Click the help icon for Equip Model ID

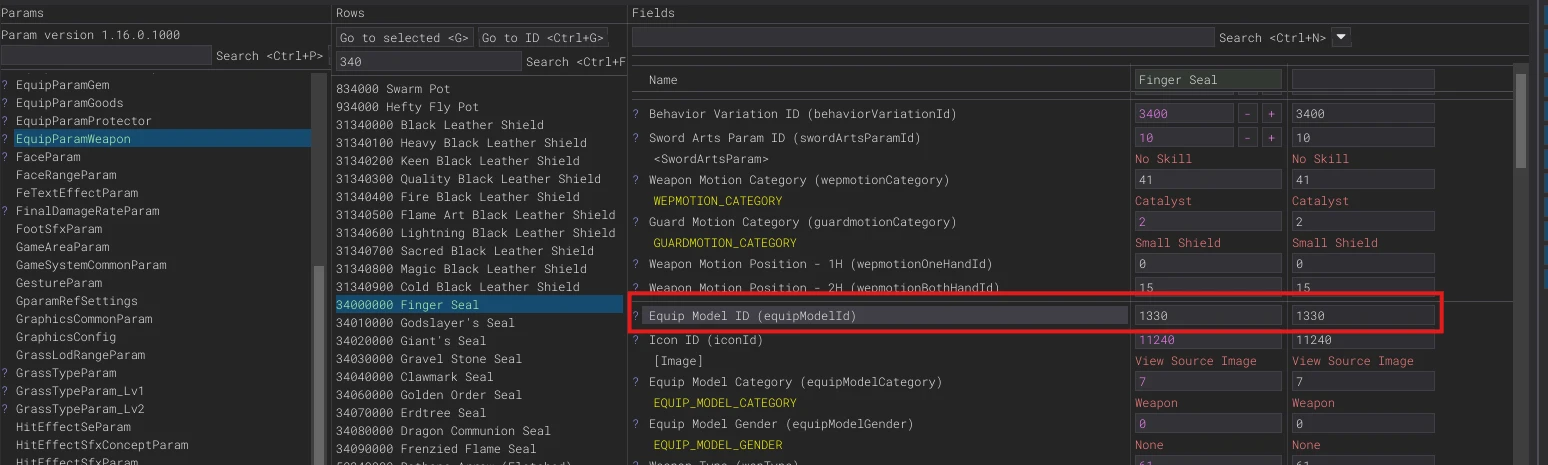[x=636, y=316]
